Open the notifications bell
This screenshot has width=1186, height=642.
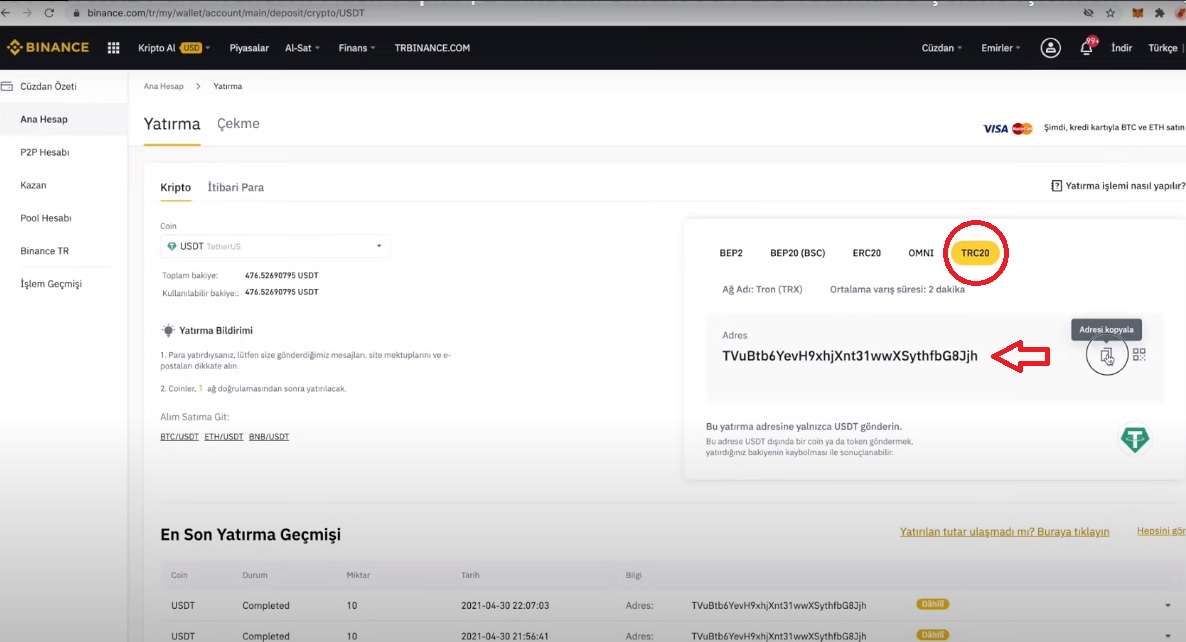[1086, 48]
